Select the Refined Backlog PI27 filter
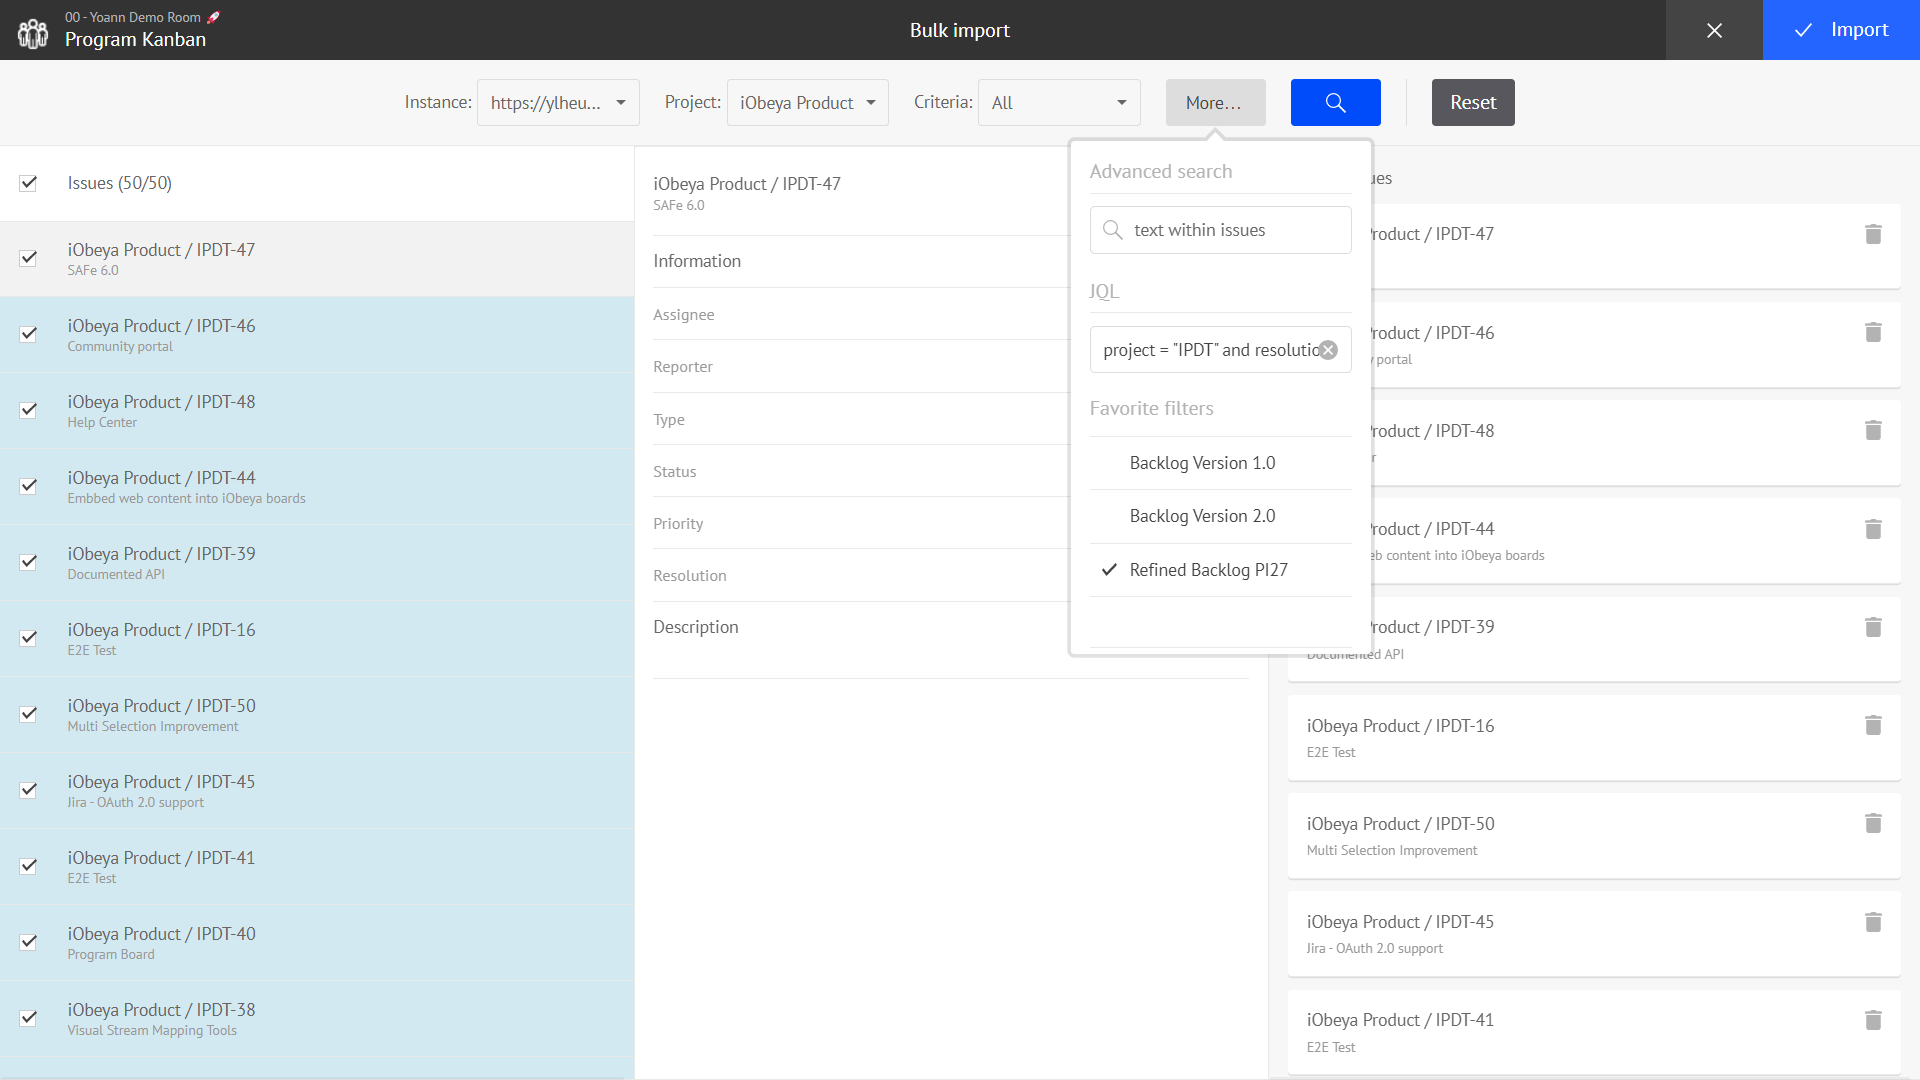 pyautogui.click(x=1220, y=570)
